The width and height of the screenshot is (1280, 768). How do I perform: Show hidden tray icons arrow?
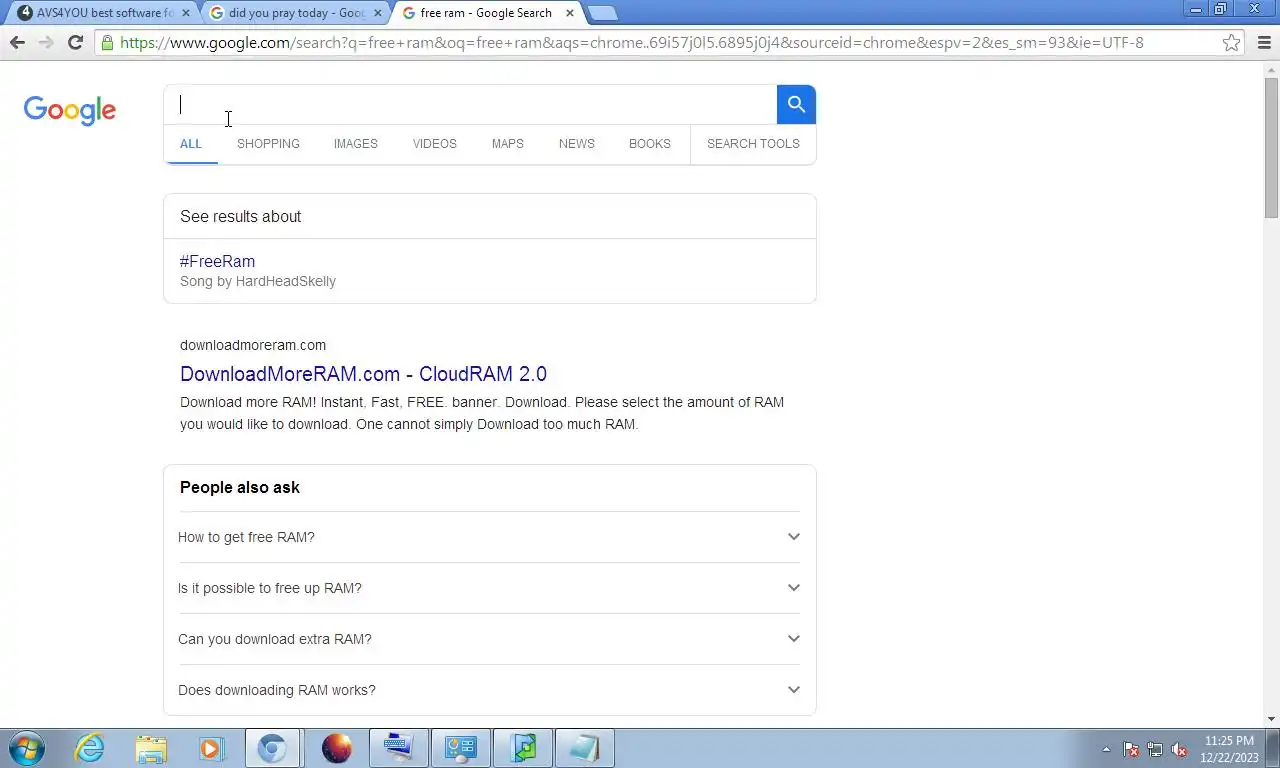point(1106,749)
